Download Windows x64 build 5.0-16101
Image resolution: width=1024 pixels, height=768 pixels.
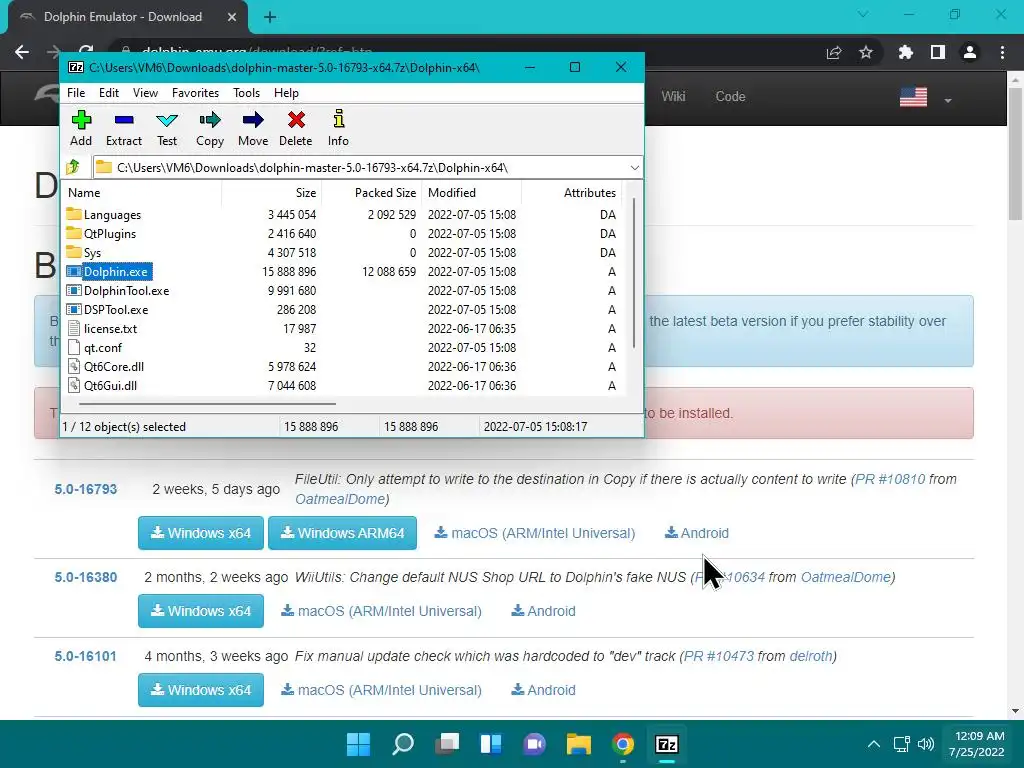(x=200, y=690)
